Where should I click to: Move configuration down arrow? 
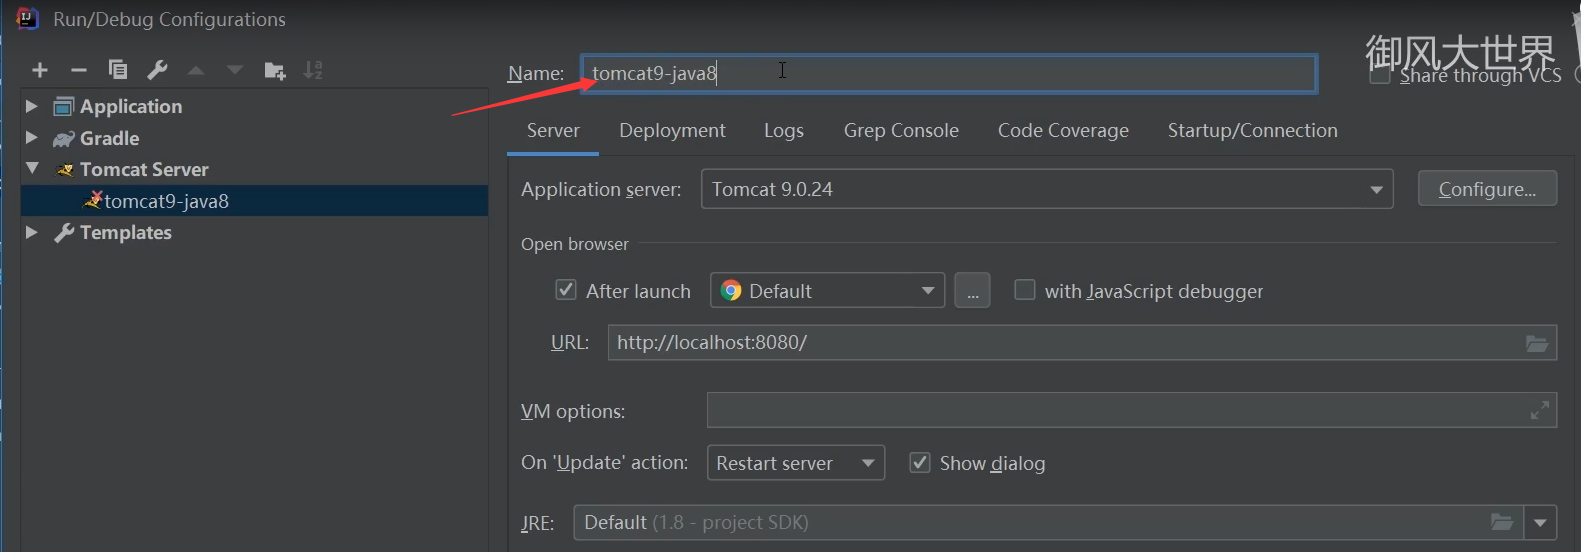[x=235, y=70]
